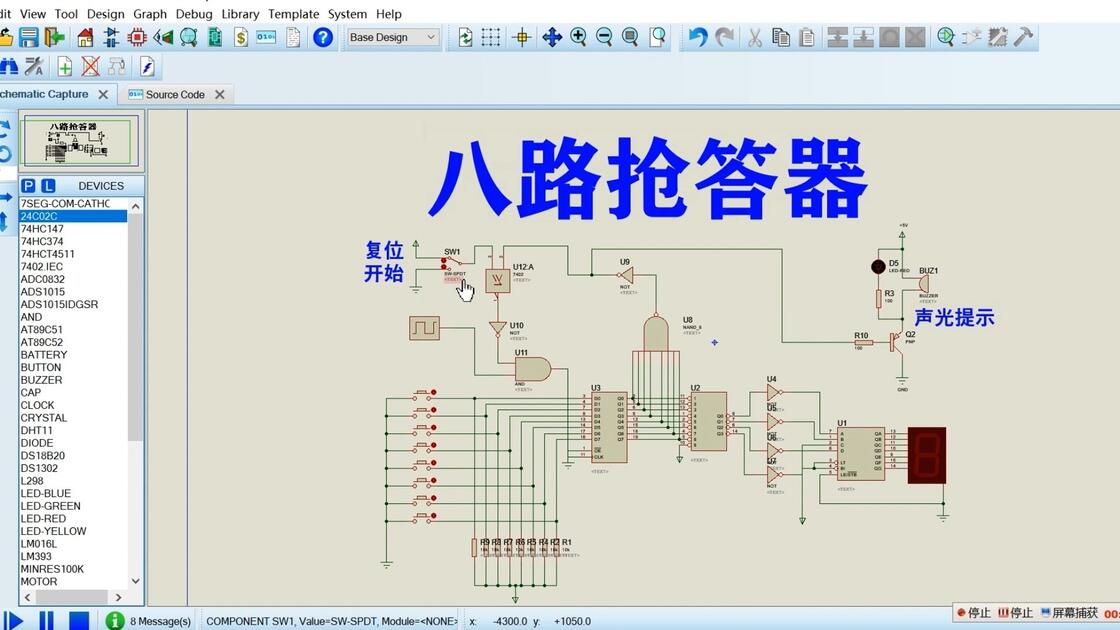Click the New Sheet green plus icon
This screenshot has width=1120, height=630.
tap(64, 67)
